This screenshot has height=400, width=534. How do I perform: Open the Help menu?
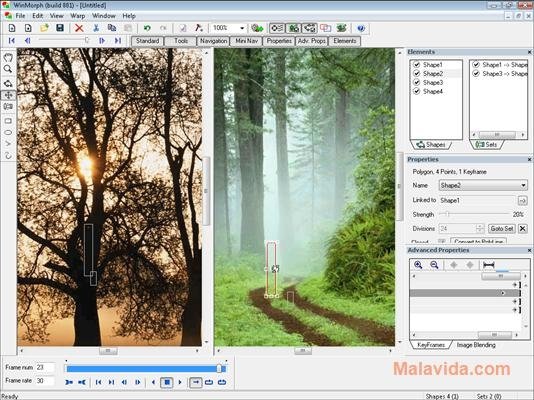[x=129, y=16]
